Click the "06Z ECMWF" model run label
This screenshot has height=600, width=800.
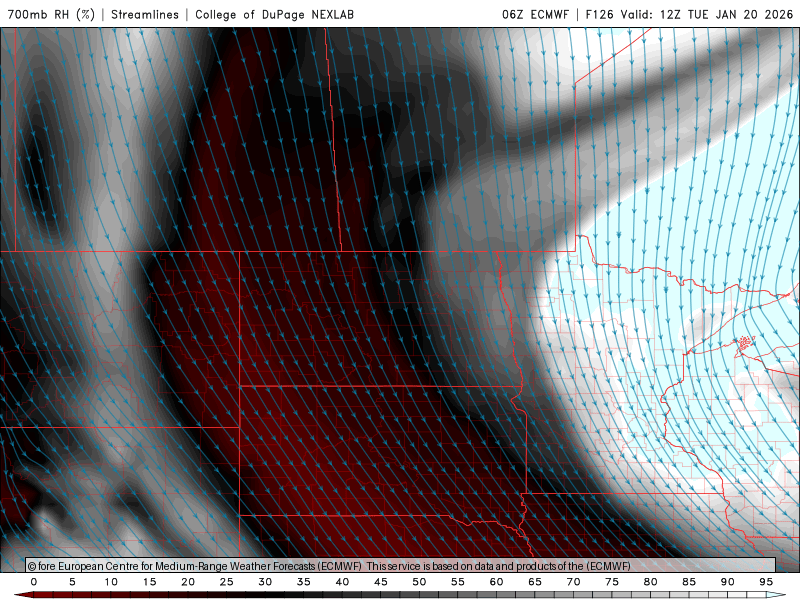tap(535, 14)
